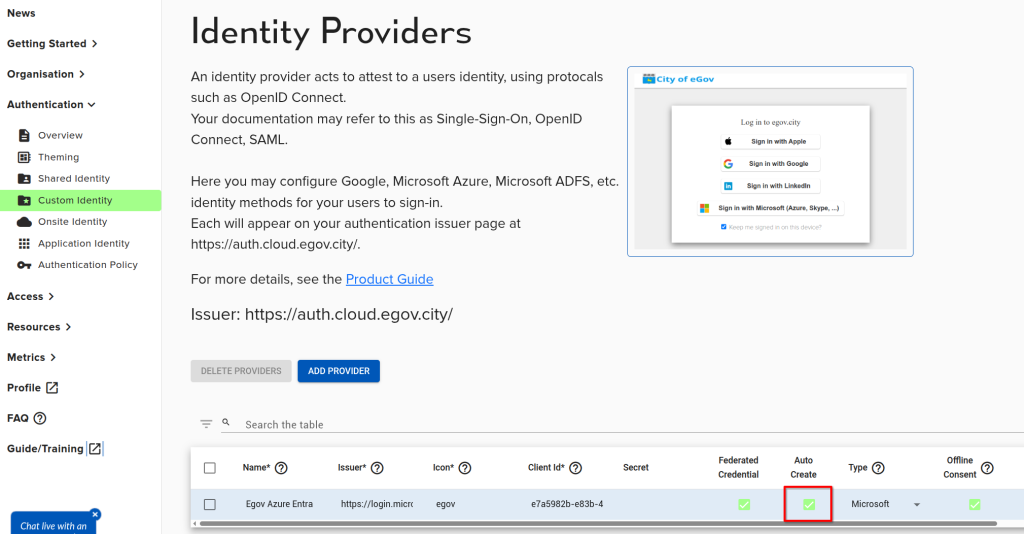The width and height of the screenshot is (1024, 534).
Task: Click the Auto Create column header
Action: pos(803,467)
